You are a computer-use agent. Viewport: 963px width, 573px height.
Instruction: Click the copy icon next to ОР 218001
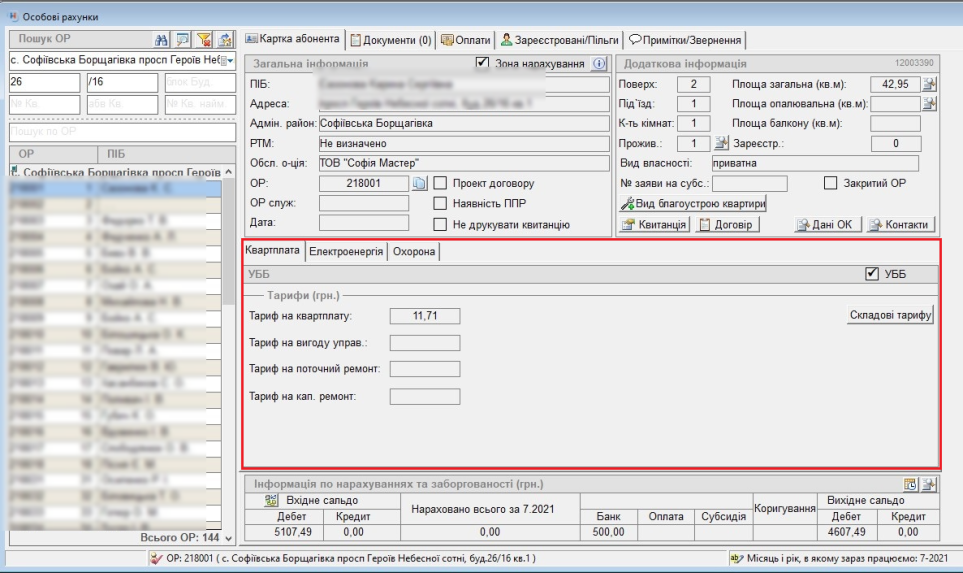(x=420, y=184)
